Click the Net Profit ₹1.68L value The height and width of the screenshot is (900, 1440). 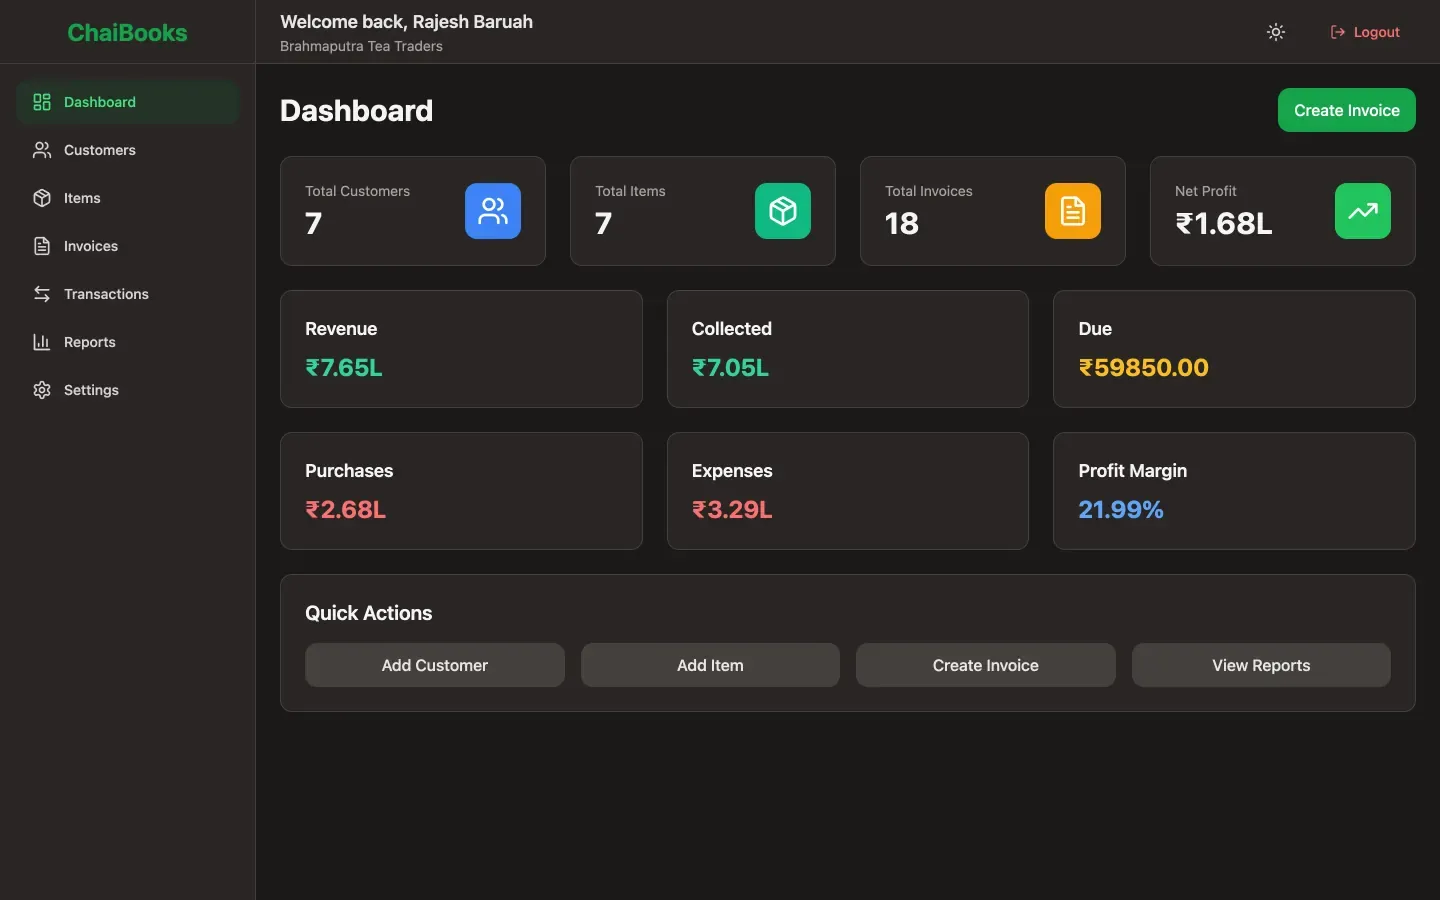point(1224,223)
